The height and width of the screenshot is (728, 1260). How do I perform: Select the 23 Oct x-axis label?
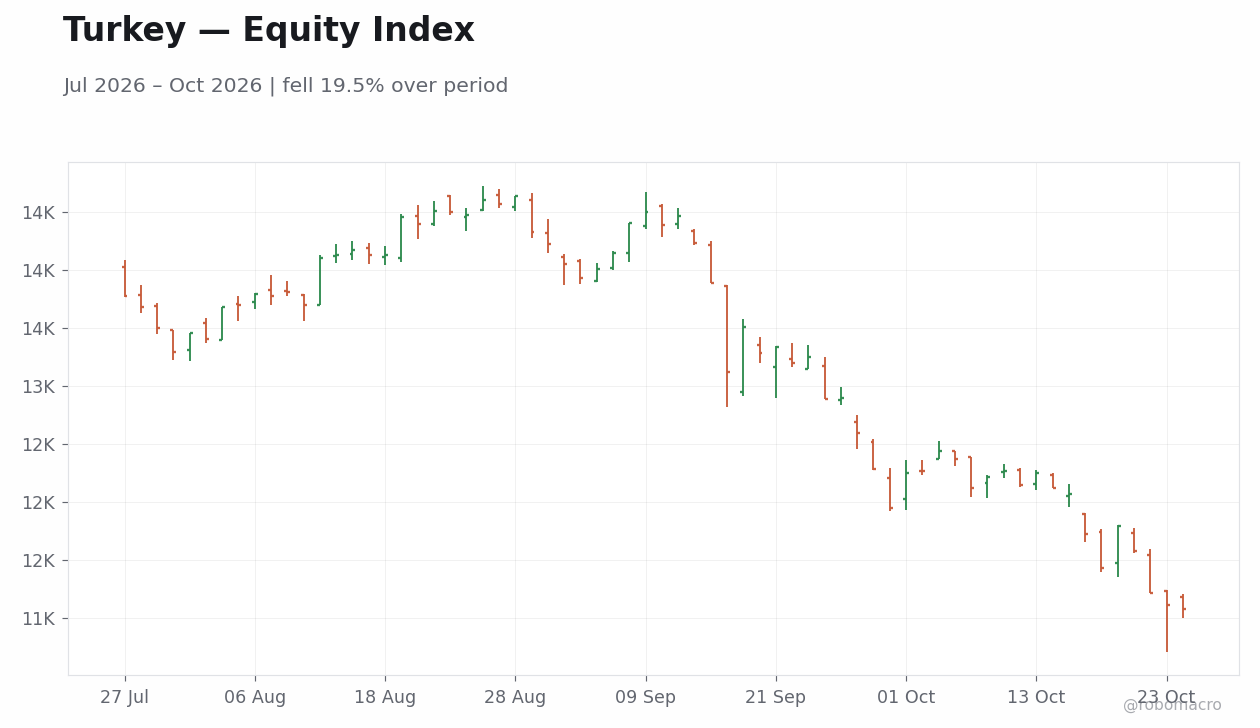pyautogui.click(x=1166, y=698)
